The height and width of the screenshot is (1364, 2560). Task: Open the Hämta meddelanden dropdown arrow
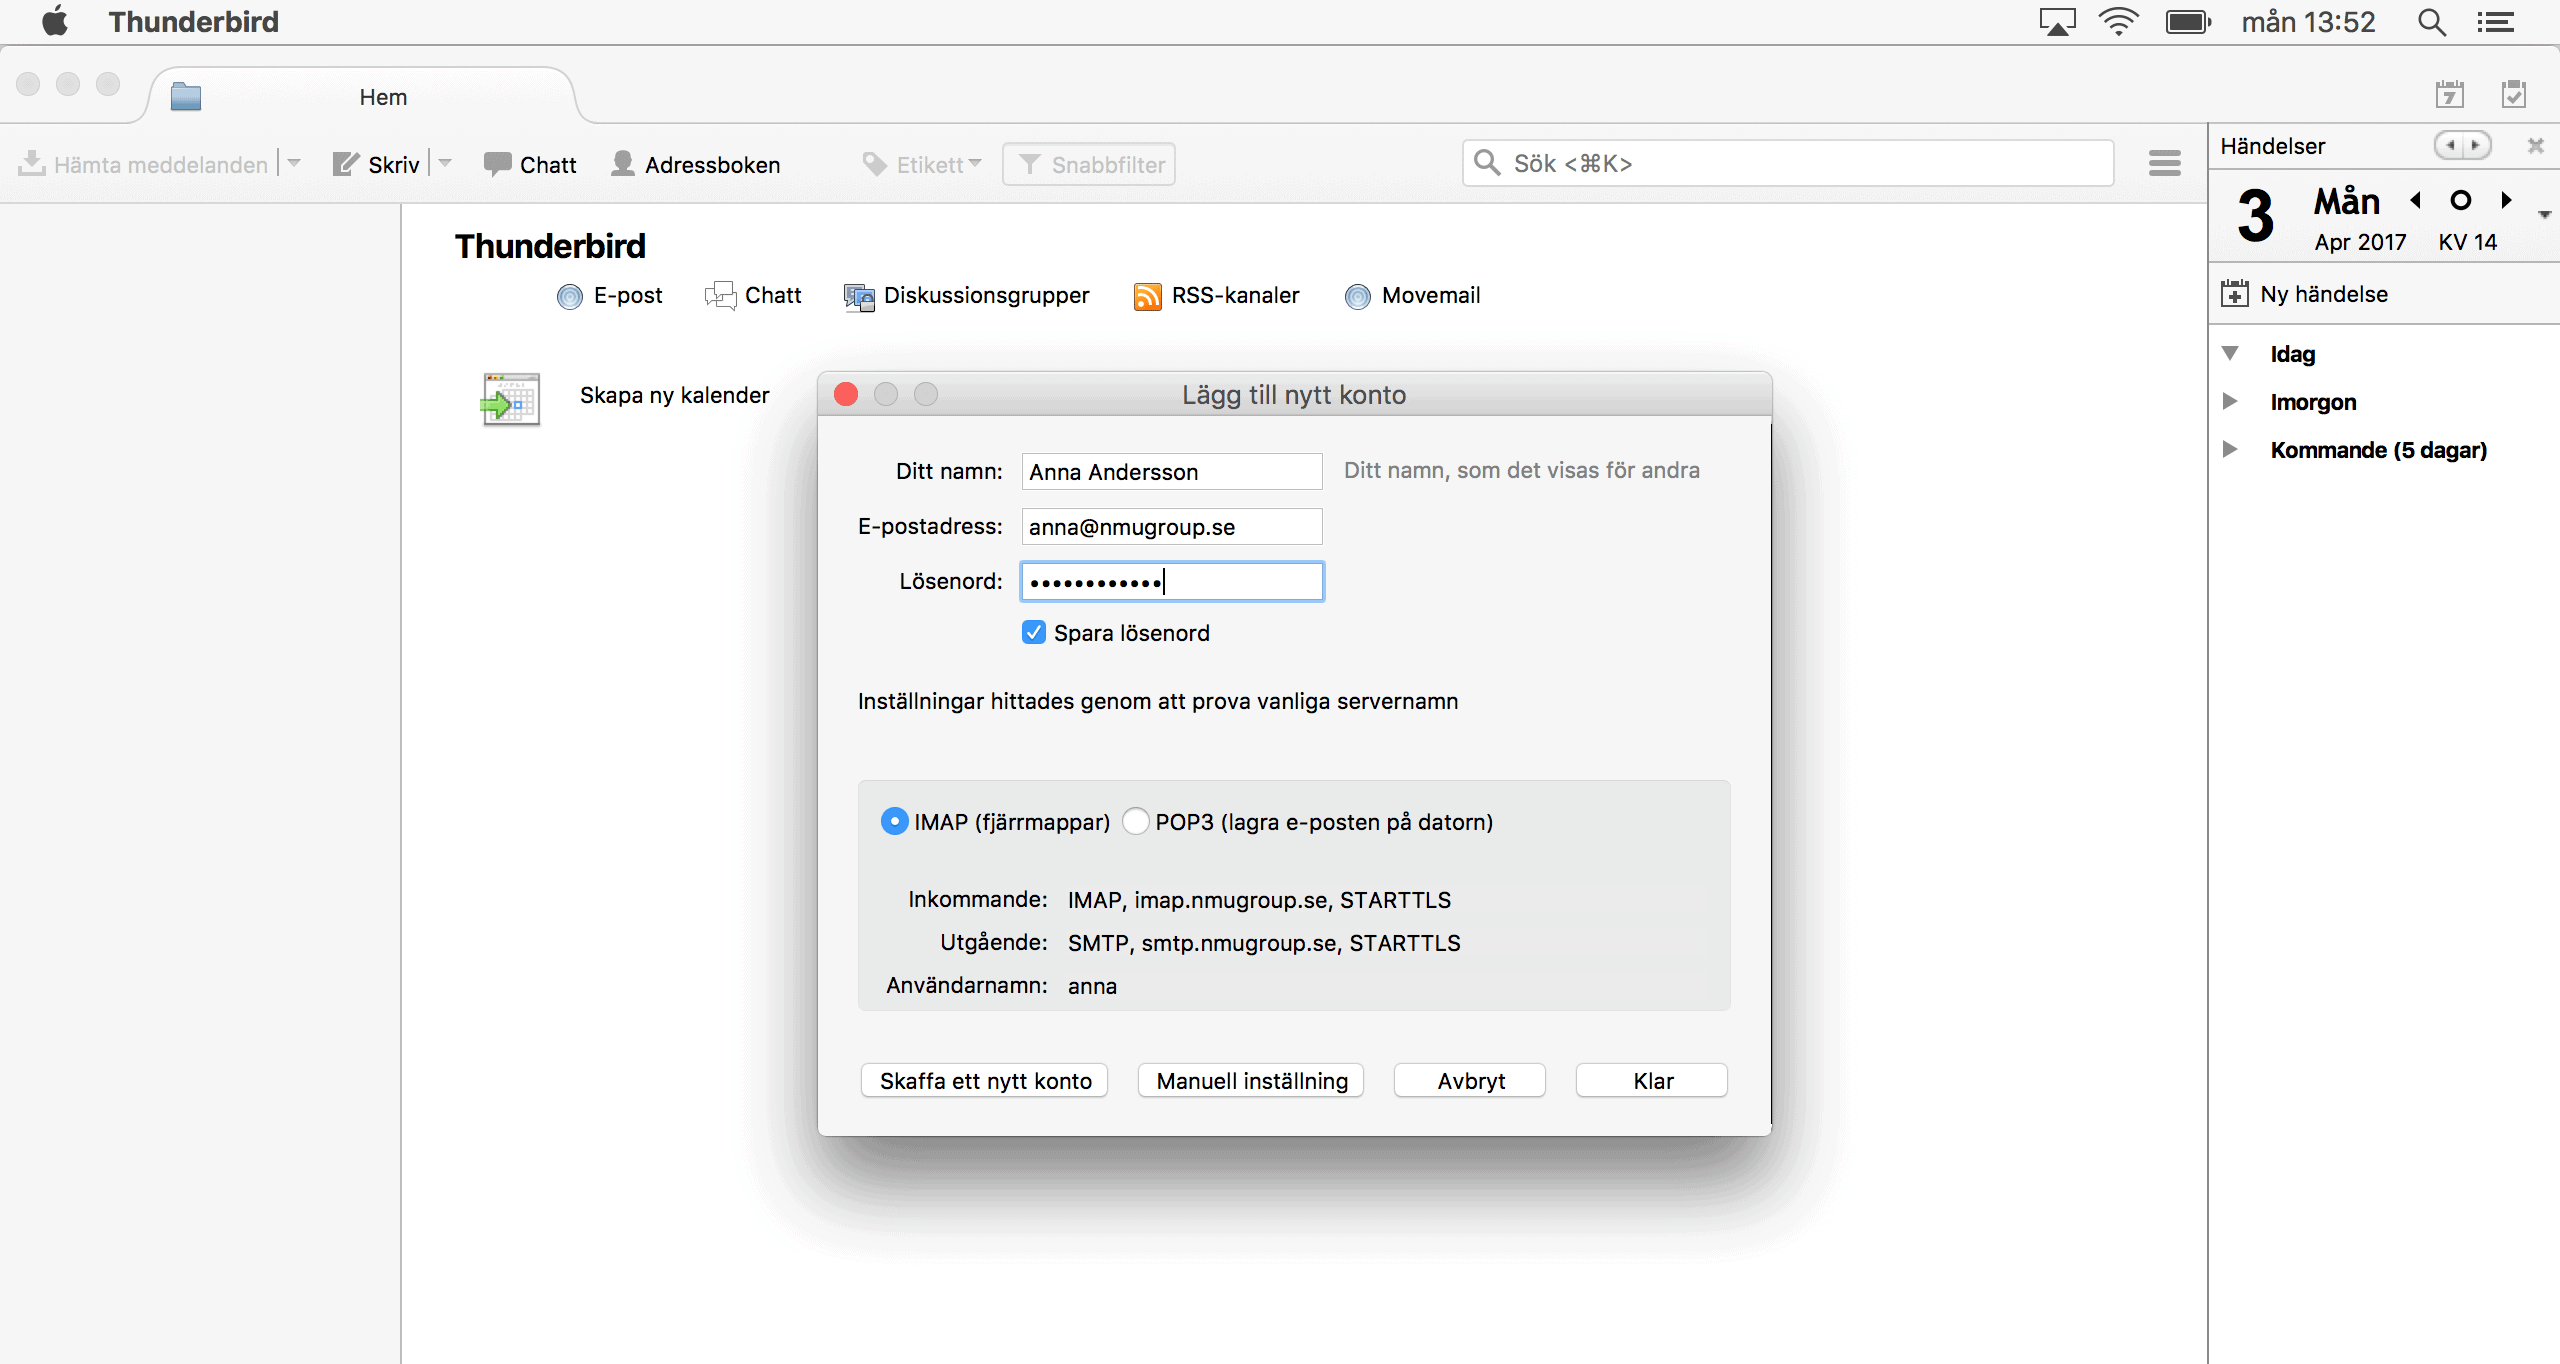294,163
